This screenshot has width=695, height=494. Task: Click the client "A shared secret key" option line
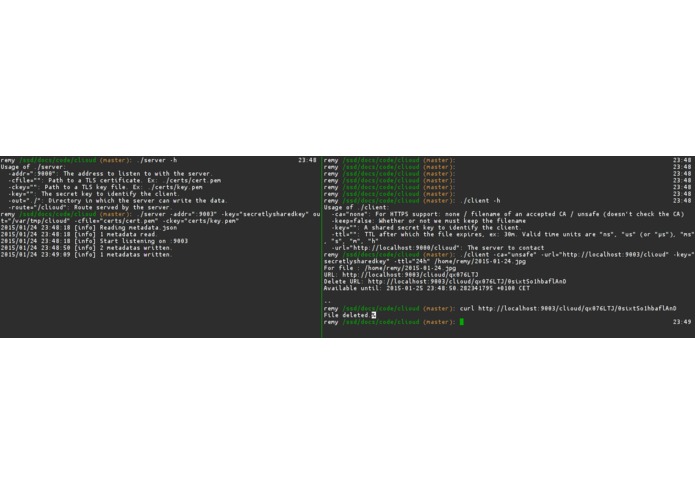coord(426,228)
